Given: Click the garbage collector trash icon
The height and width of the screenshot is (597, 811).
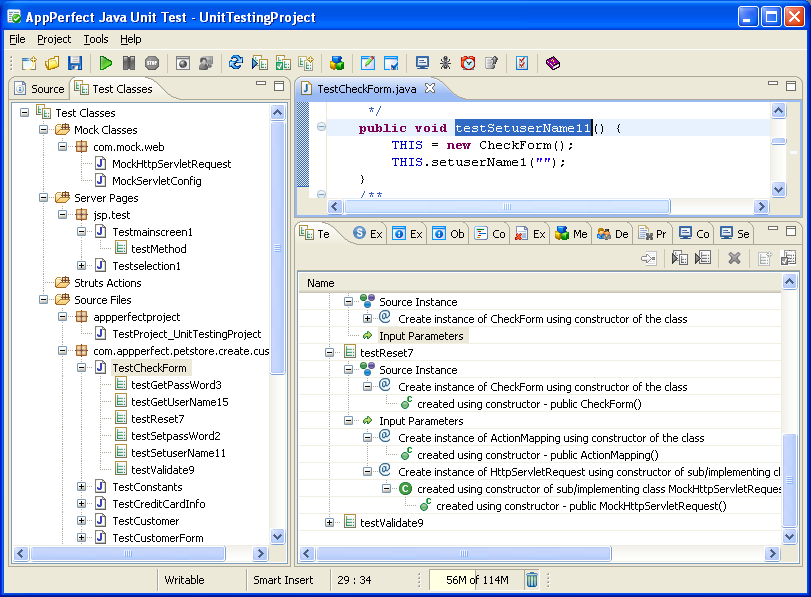Looking at the screenshot, I should (x=532, y=579).
